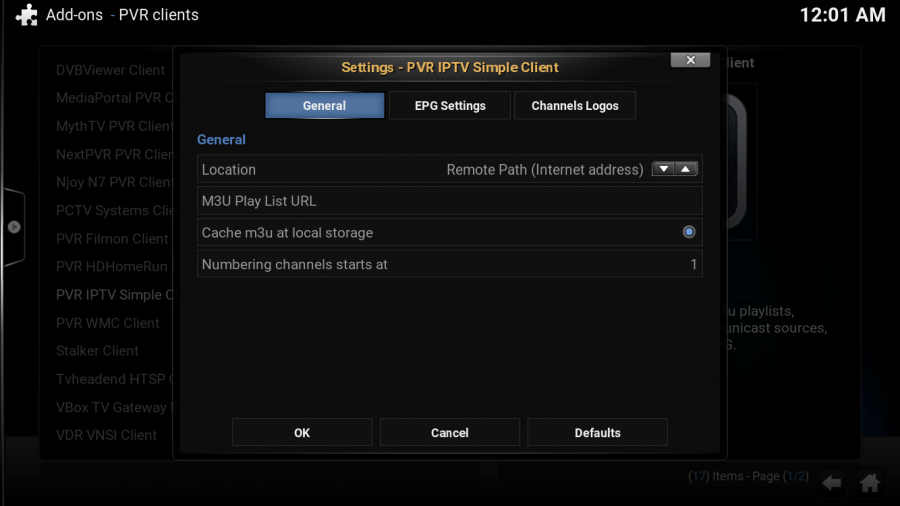Screen dimensions: 900x506
Task: Select PVR HDHomeRun entry
Action: (112, 267)
